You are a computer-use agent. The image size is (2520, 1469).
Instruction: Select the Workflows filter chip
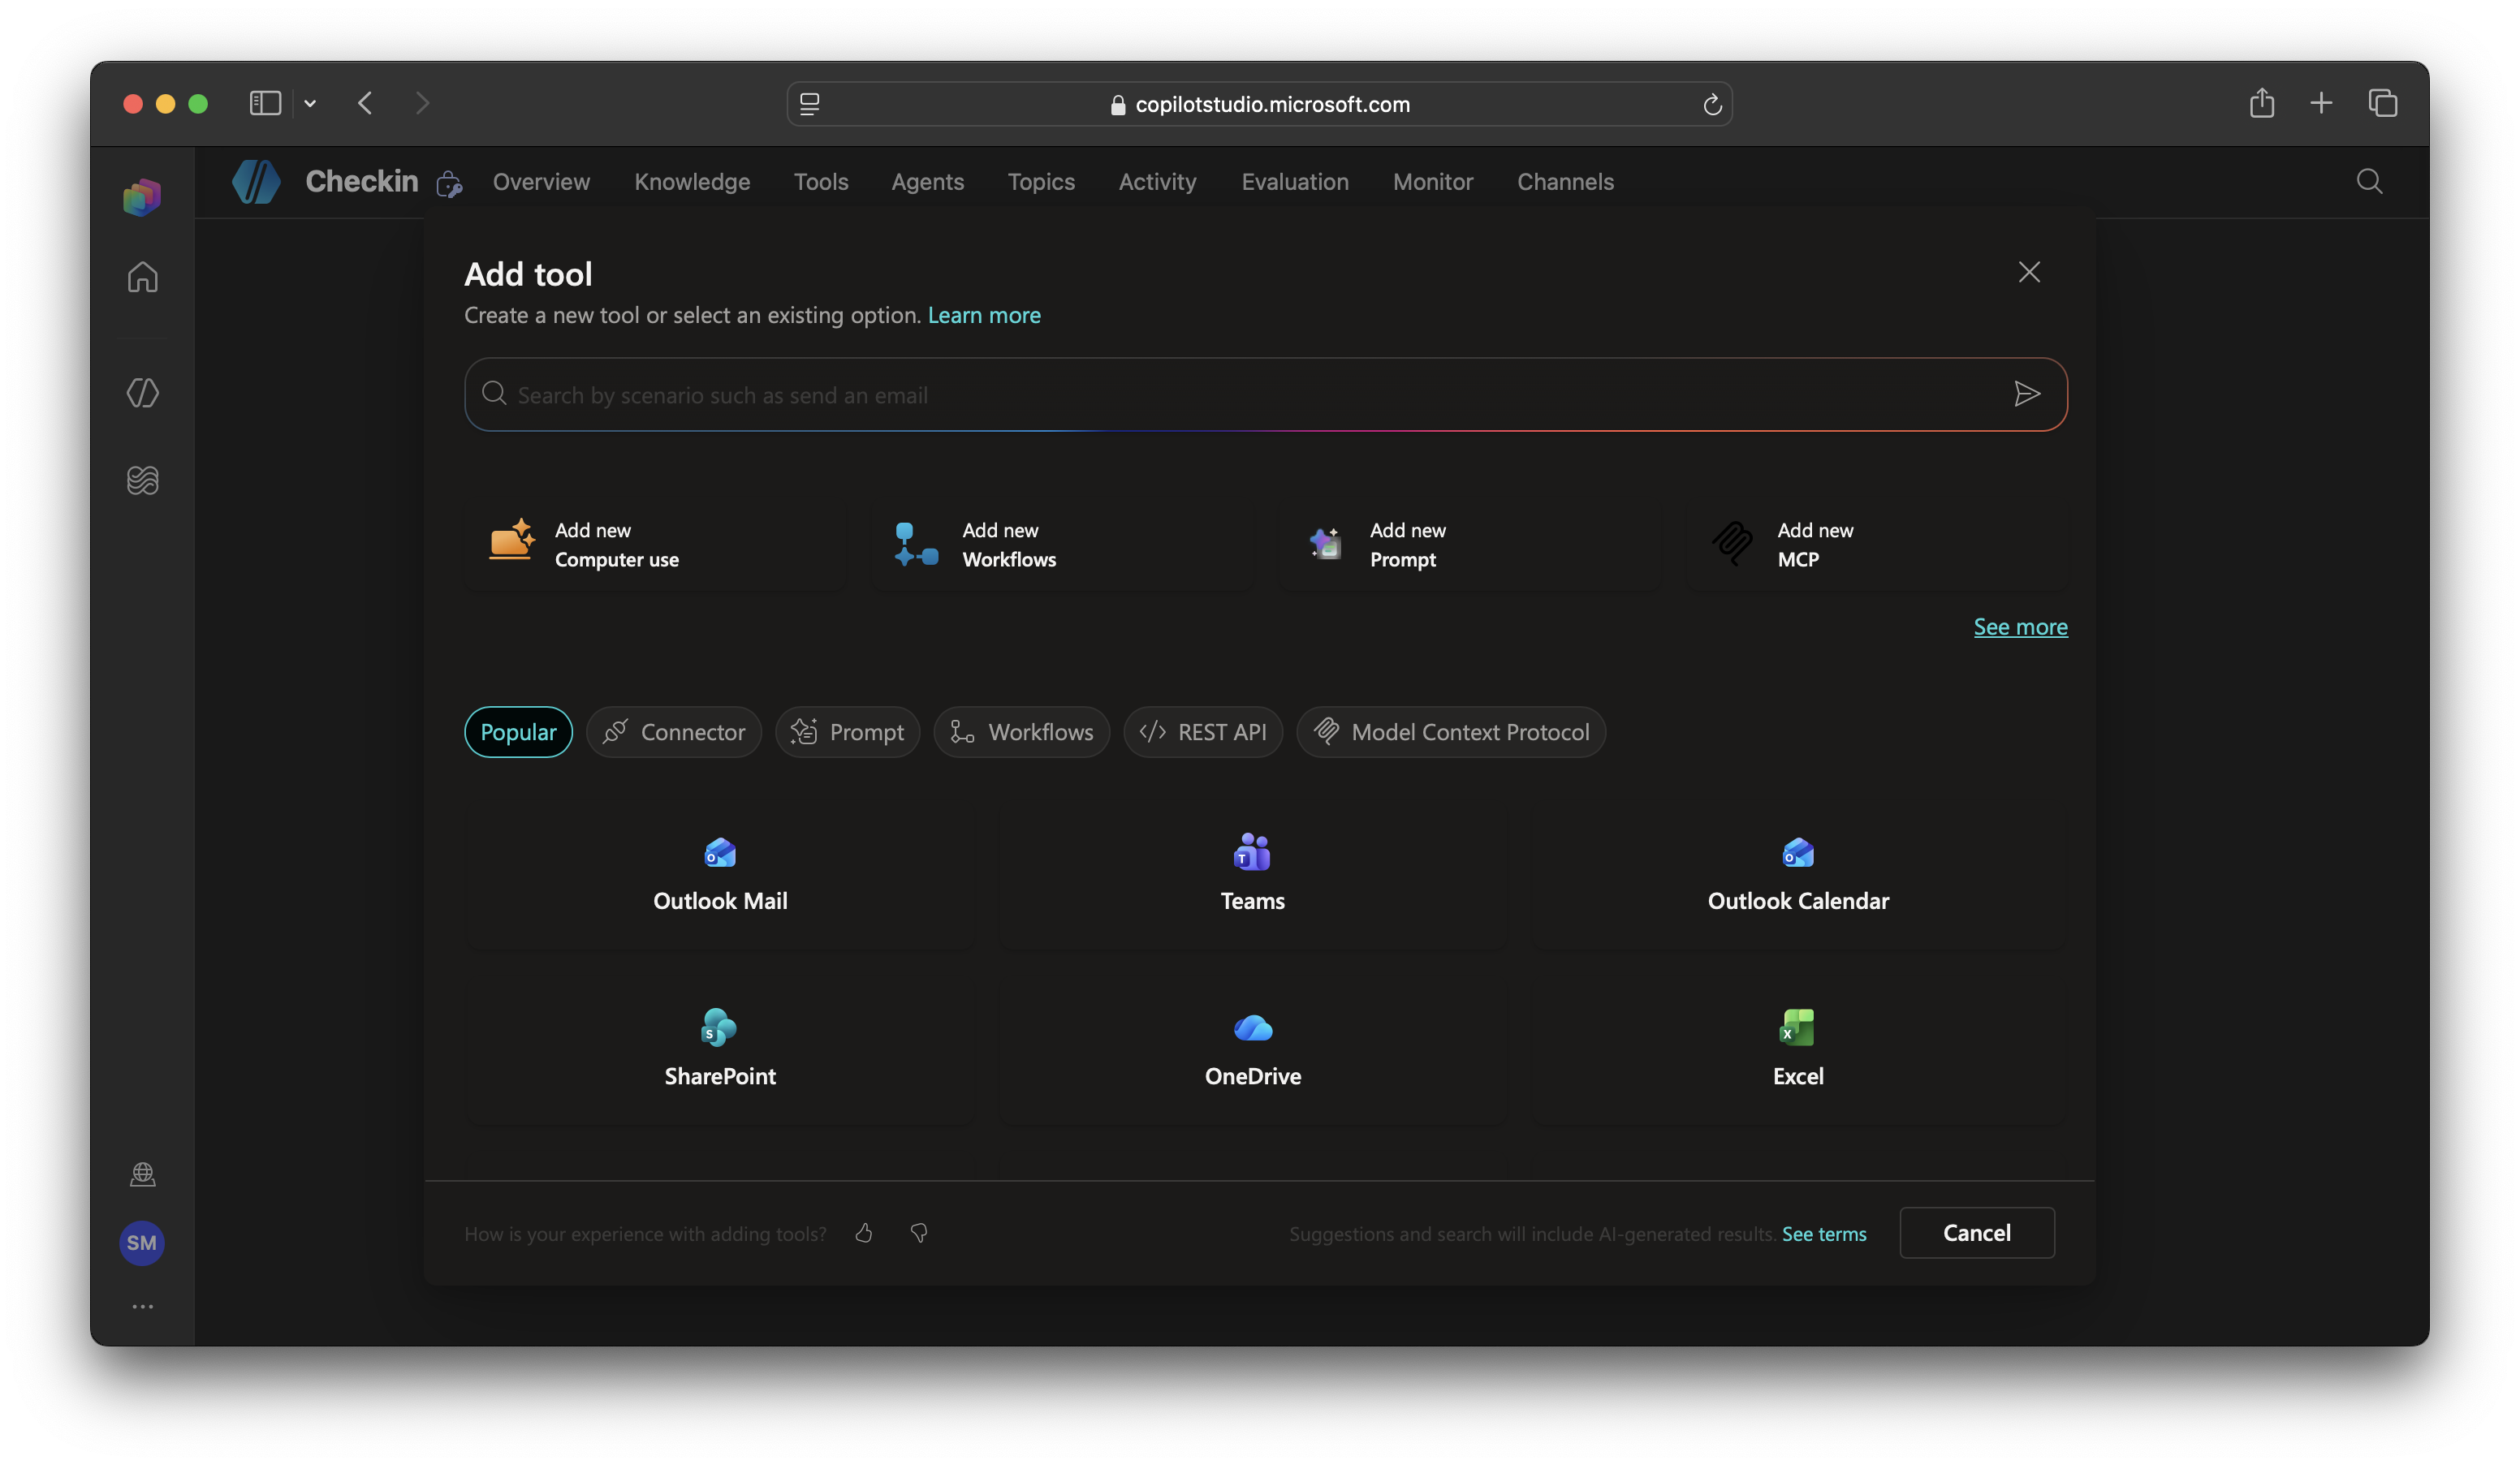pyautogui.click(x=1021, y=732)
